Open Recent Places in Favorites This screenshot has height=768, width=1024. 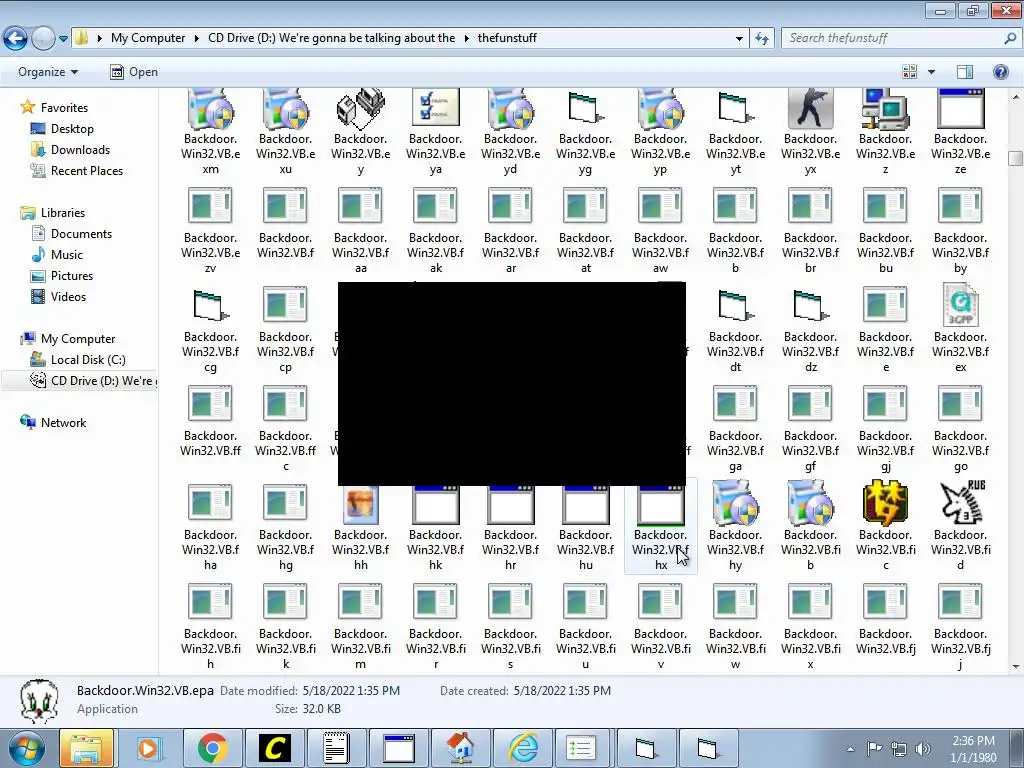point(87,170)
